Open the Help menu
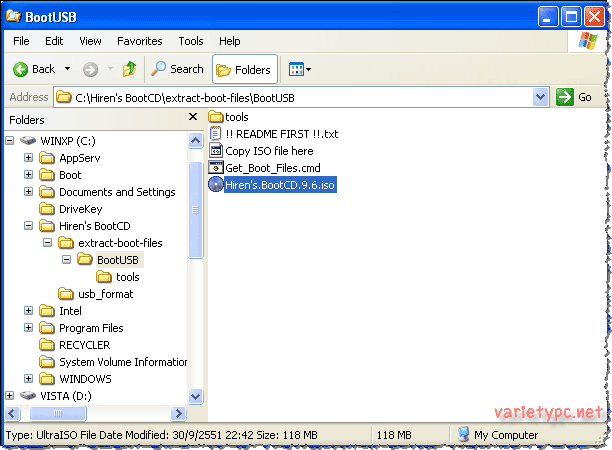The image size is (612, 450). pyautogui.click(x=230, y=41)
